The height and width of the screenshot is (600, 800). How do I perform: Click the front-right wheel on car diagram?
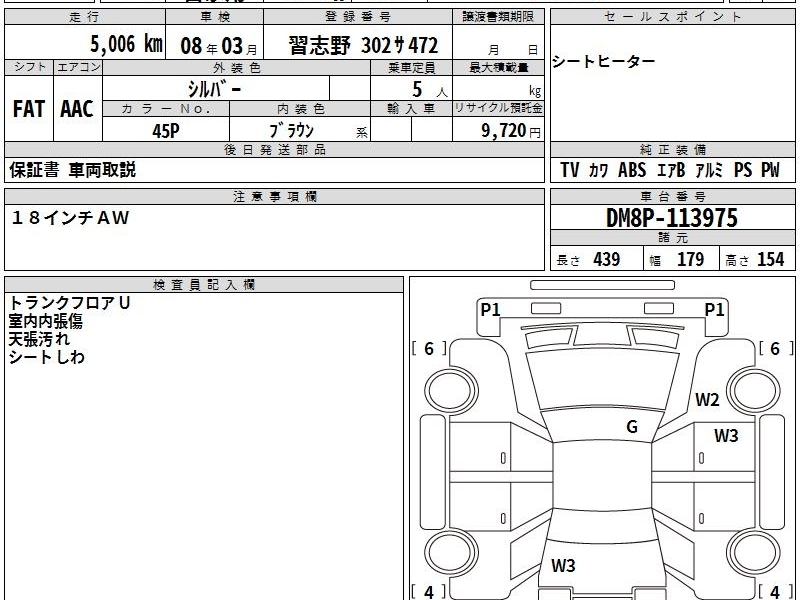point(754,391)
